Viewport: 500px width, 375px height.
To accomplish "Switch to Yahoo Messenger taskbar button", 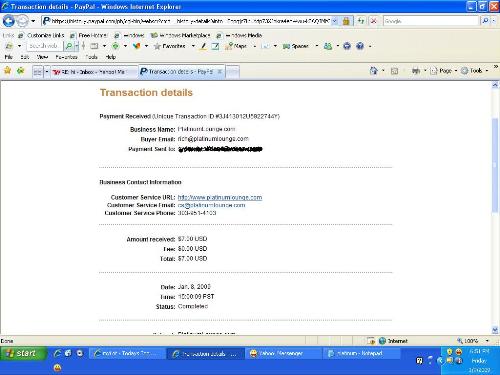I will [x=283, y=353].
